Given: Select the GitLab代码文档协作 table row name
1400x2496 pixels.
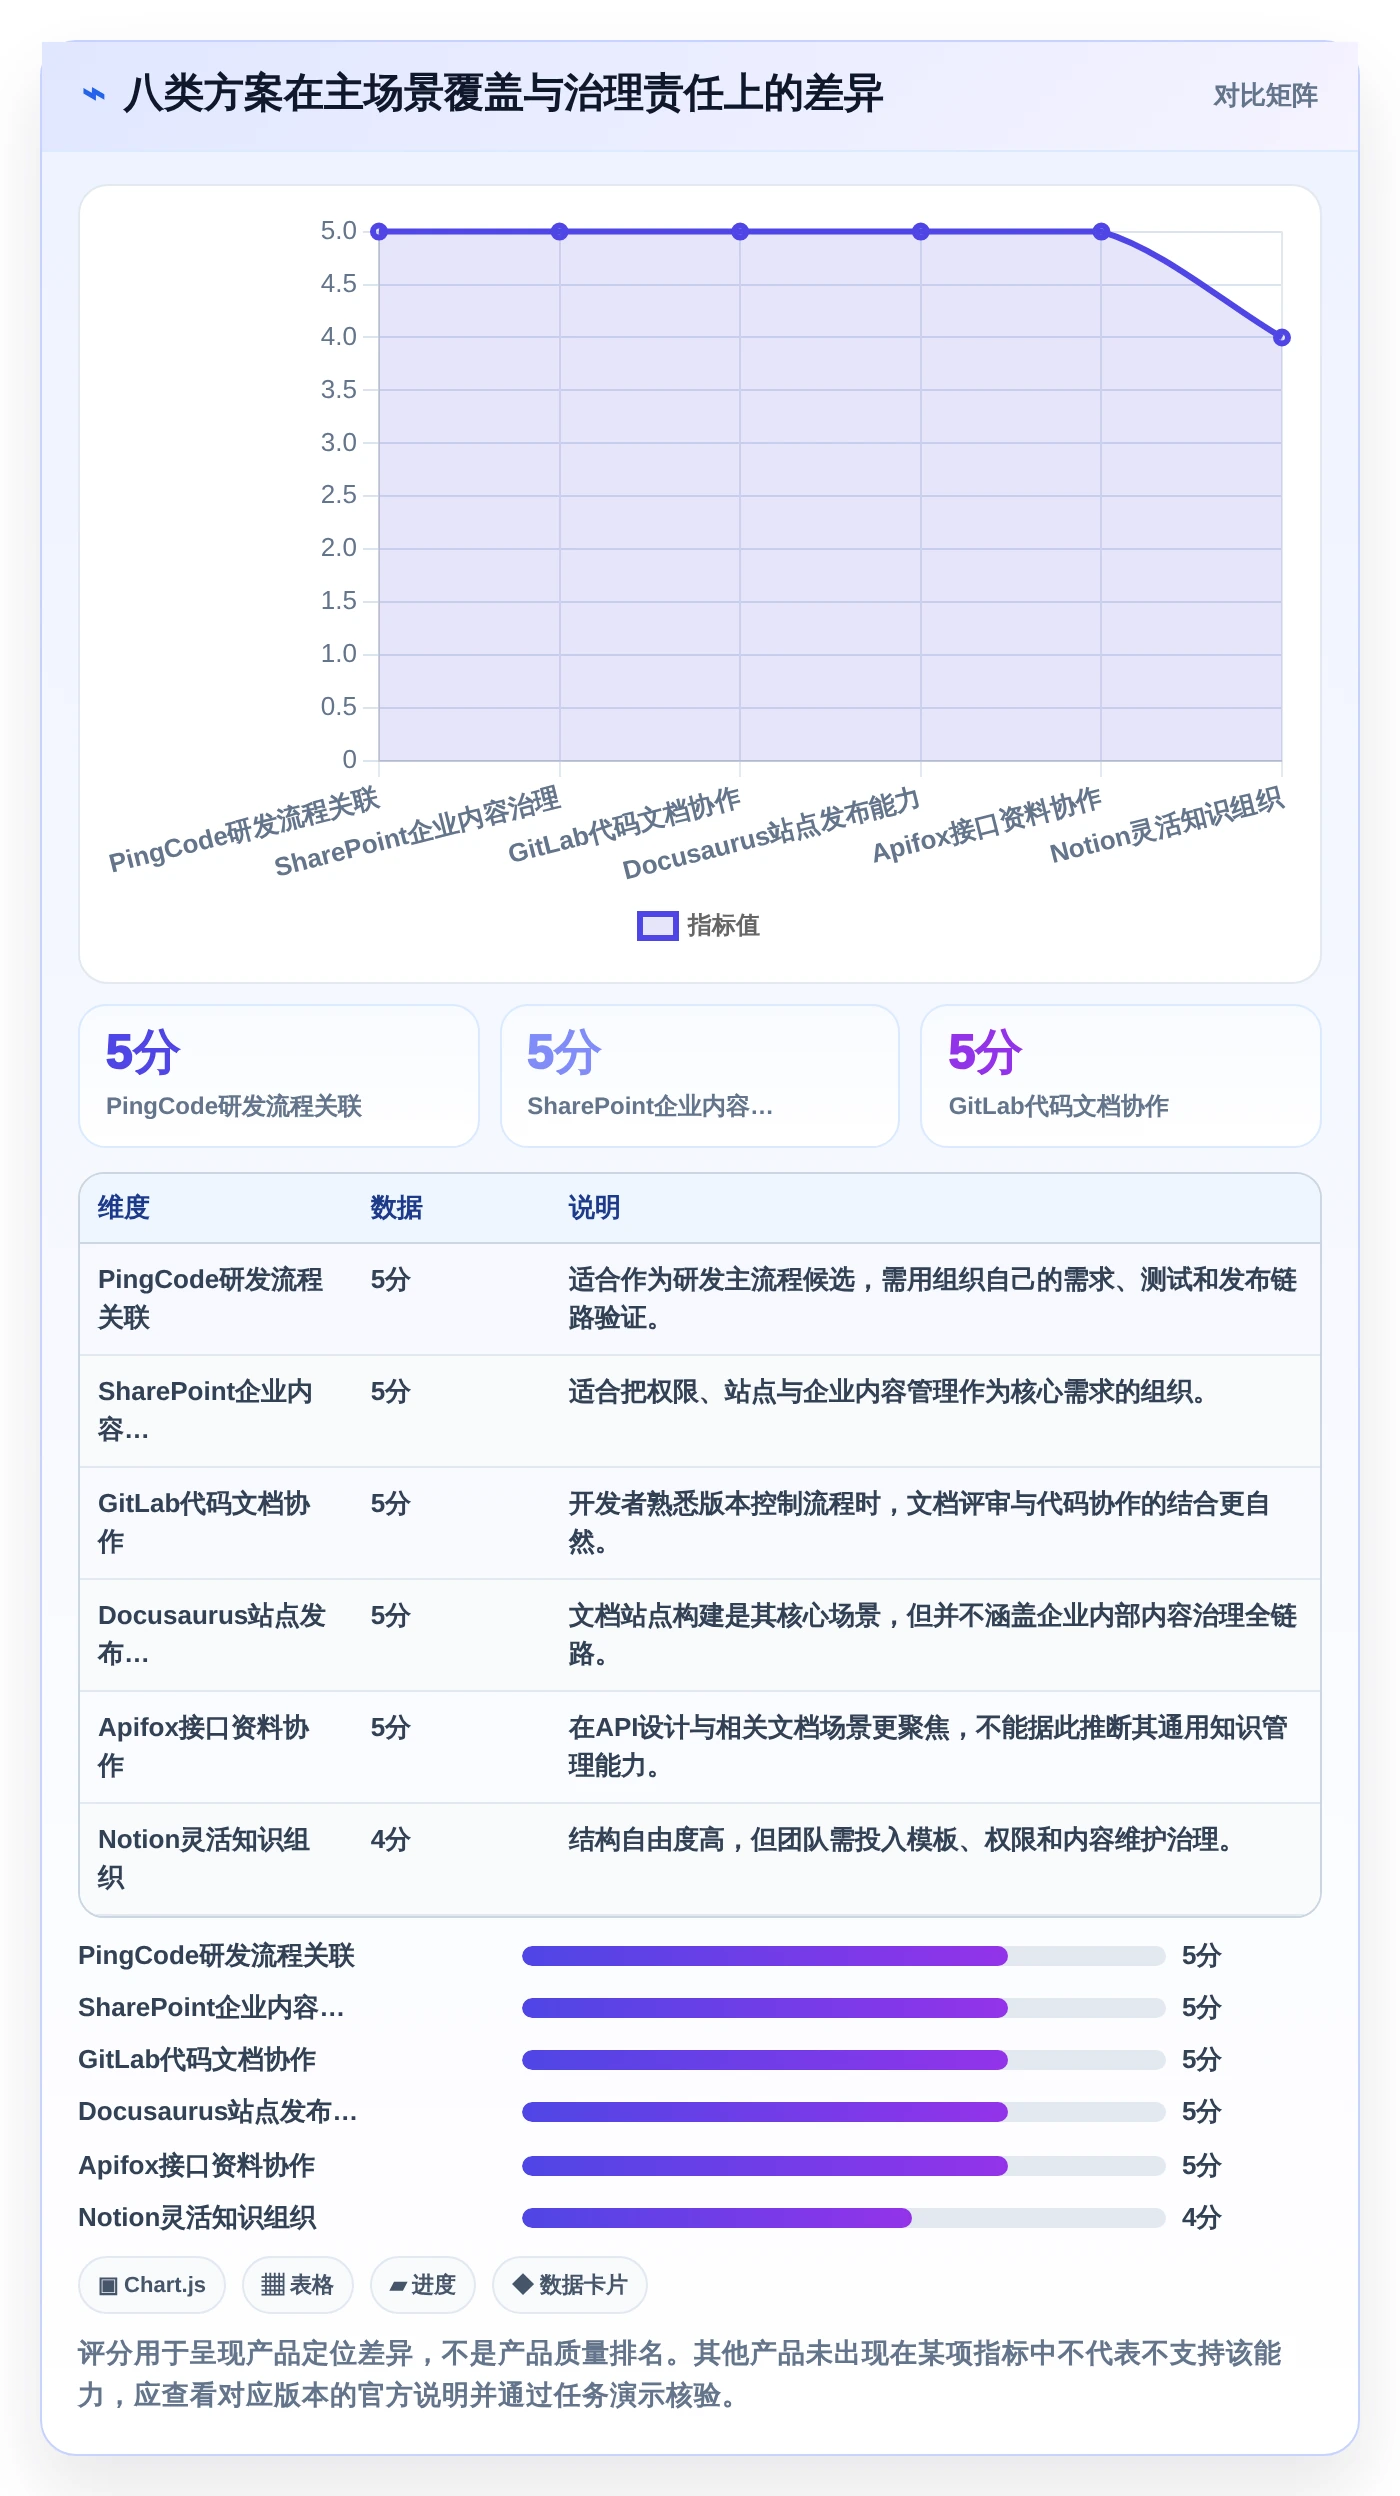Looking at the screenshot, I should tap(205, 1523).
